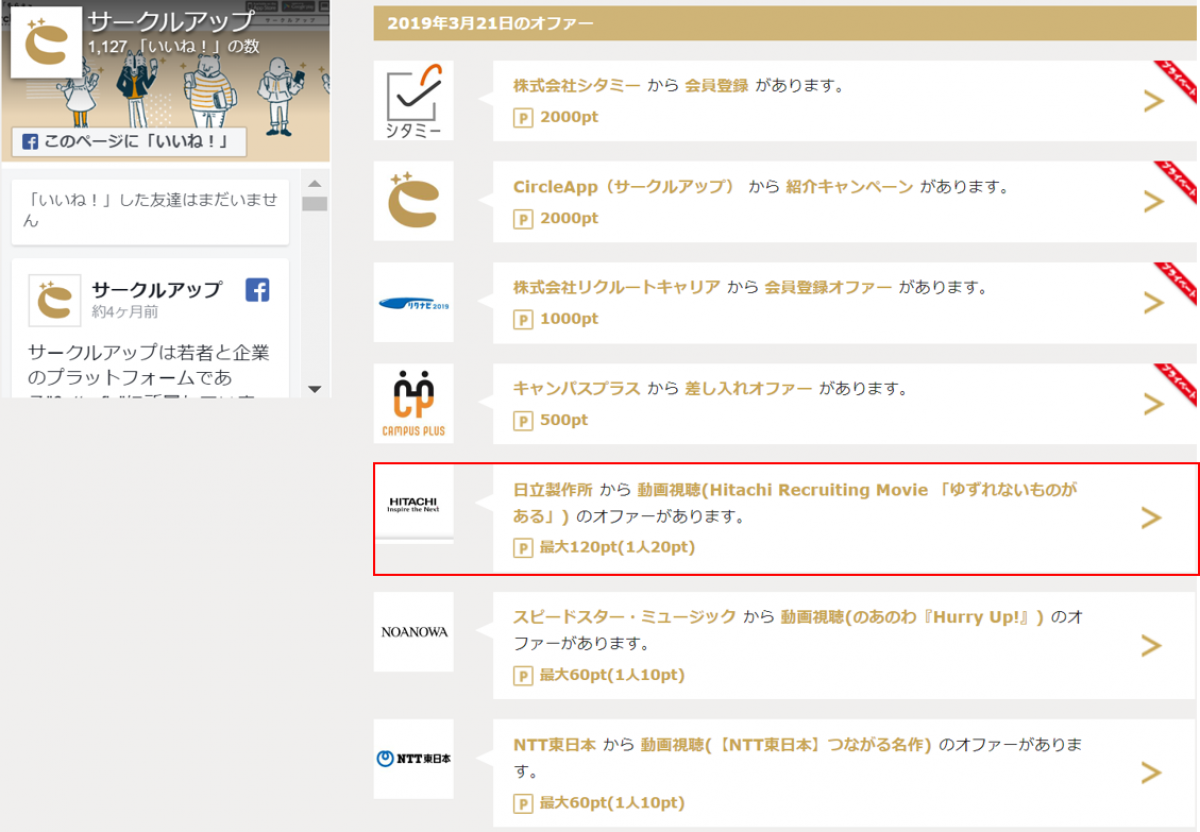Viewport: 1200px width, 832px height.
Task: Click サークルアップ title in Facebook header
Action: [x=171, y=21]
